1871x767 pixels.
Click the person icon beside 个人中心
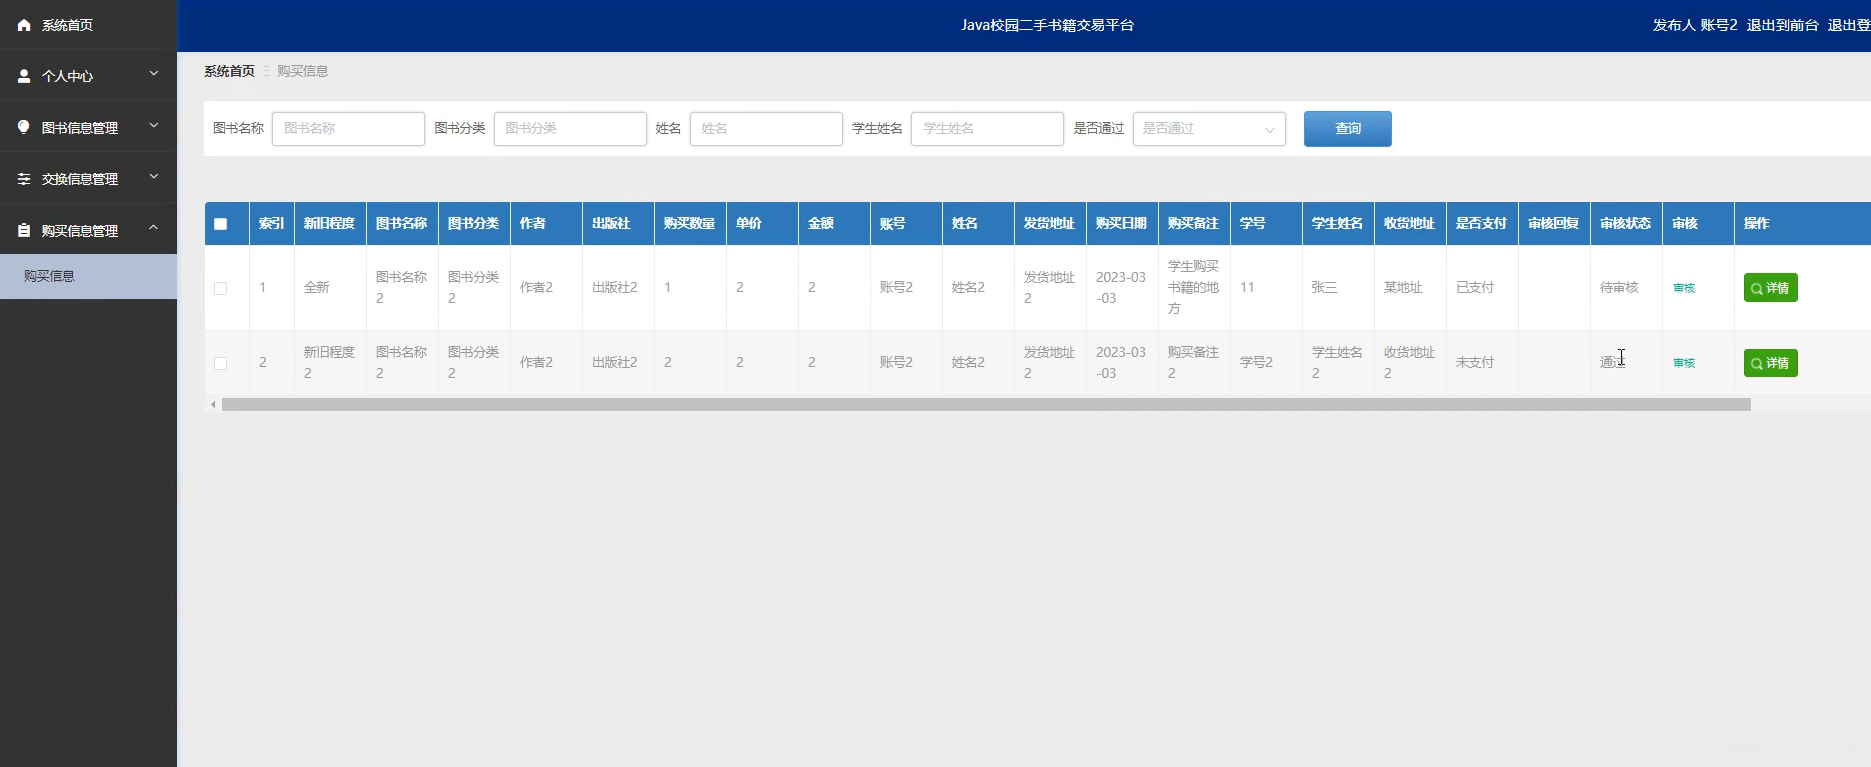pyautogui.click(x=24, y=76)
